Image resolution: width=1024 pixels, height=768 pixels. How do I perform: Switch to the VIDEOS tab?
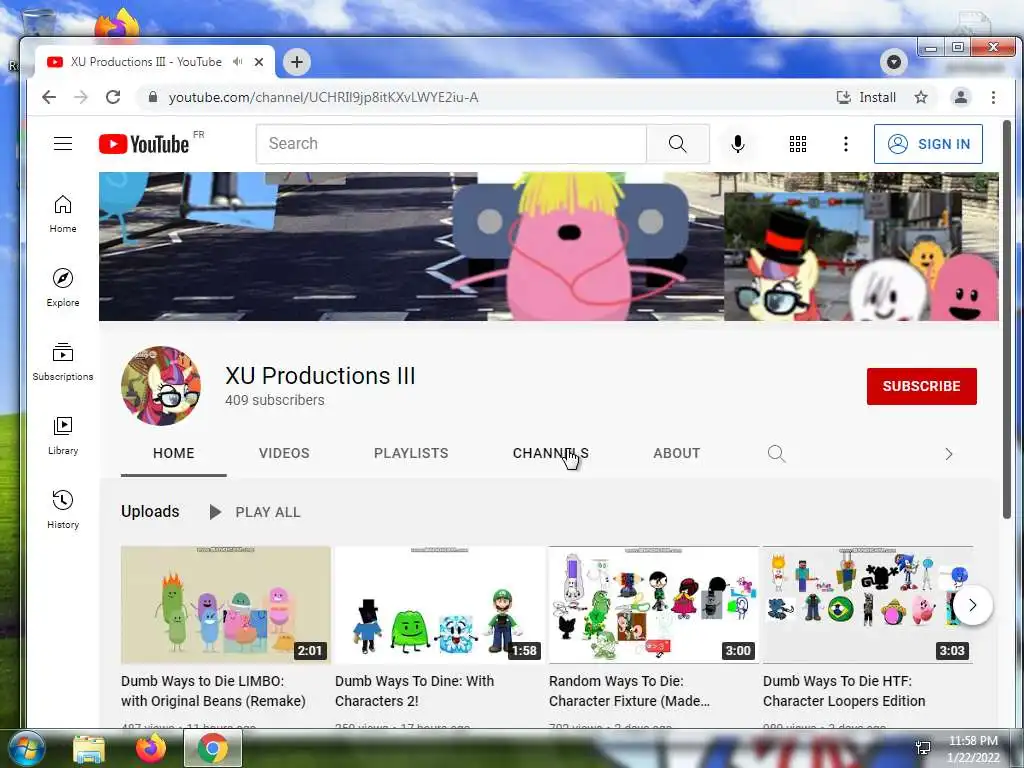pyautogui.click(x=284, y=453)
